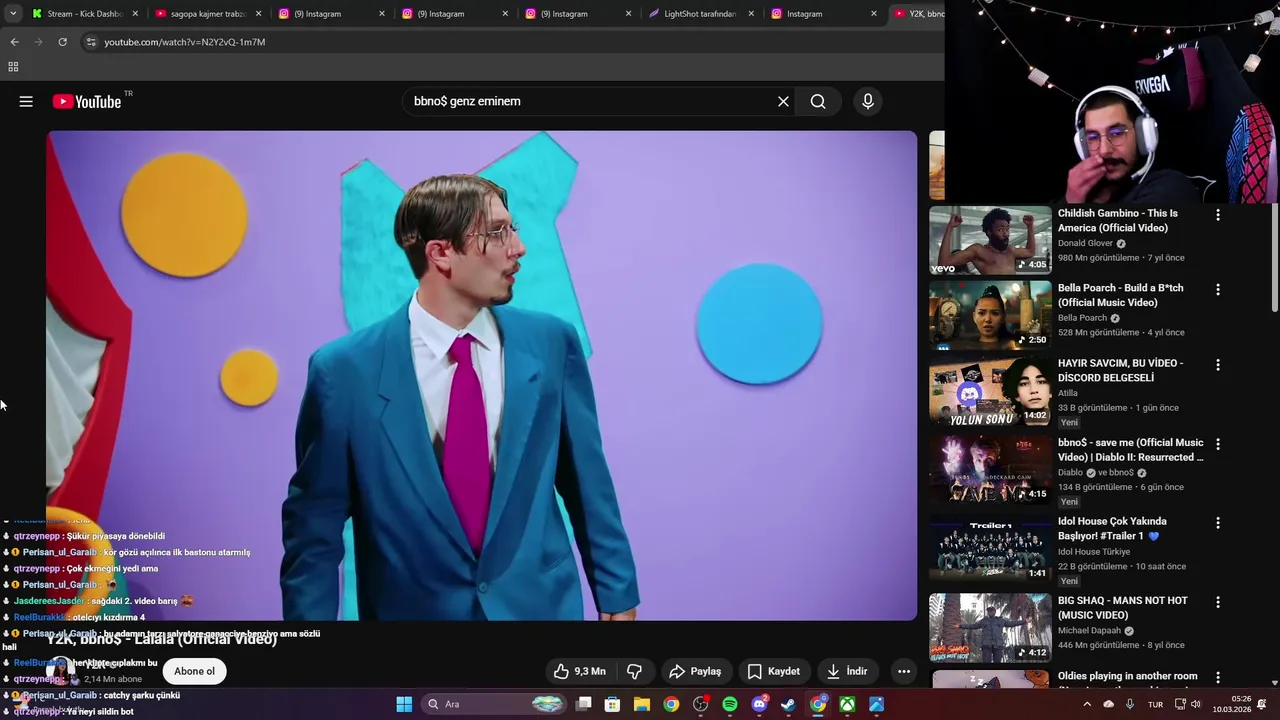Click the Kaydet save button
The image size is (1280, 720).
(x=774, y=671)
